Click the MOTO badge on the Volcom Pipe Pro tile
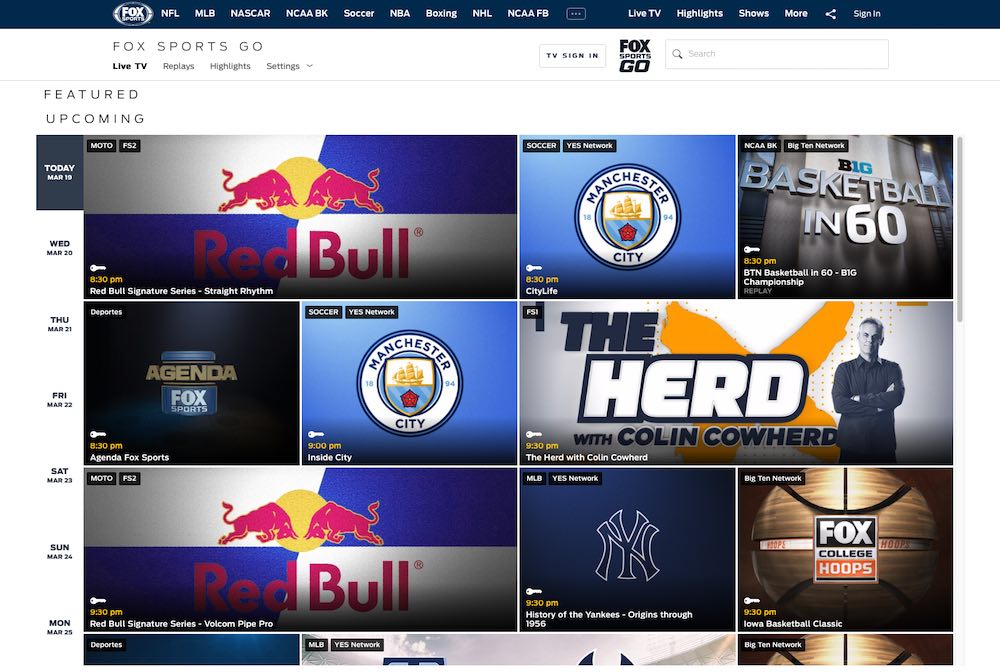The image size is (1000, 672). point(101,478)
